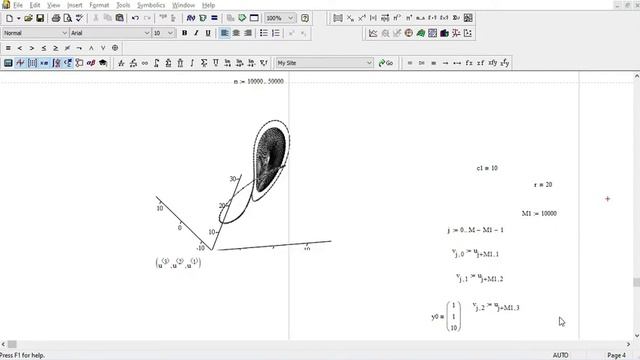Image resolution: width=640 pixels, height=360 pixels.
Task: Show the Greek symbol toolbar
Action: tap(91, 63)
